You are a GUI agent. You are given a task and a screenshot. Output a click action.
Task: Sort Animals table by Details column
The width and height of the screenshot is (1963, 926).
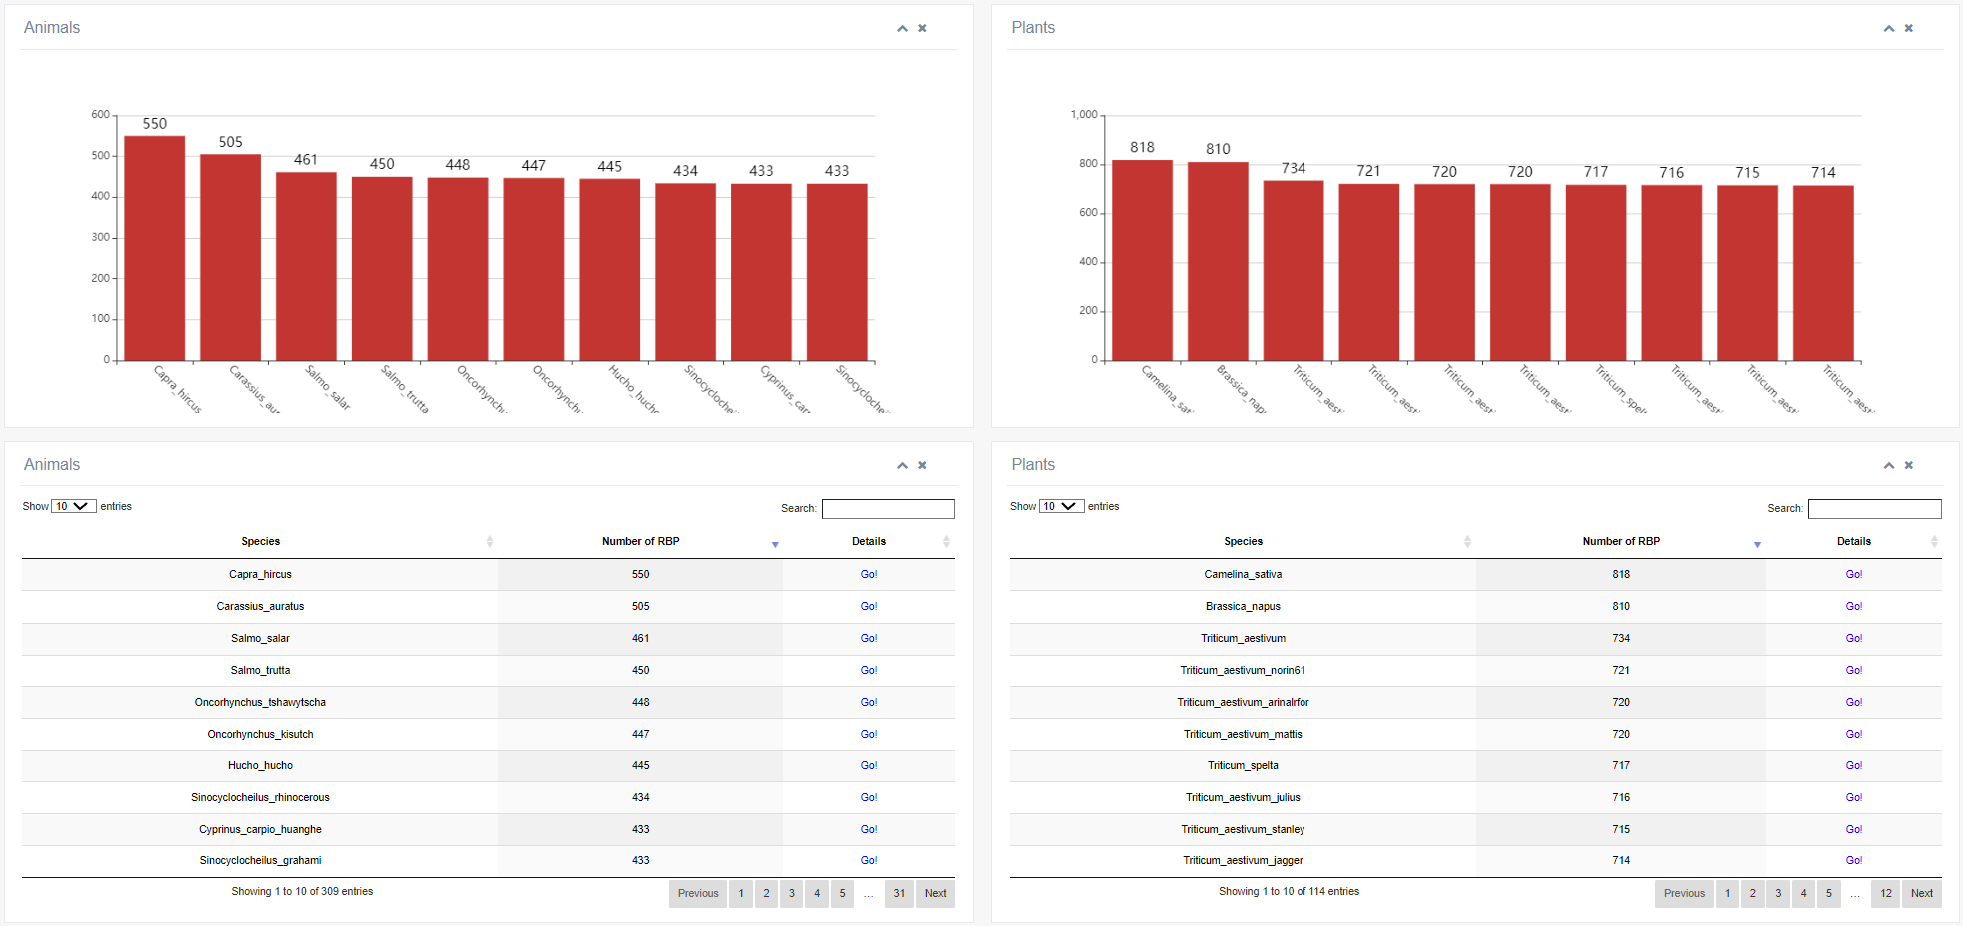click(868, 541)
